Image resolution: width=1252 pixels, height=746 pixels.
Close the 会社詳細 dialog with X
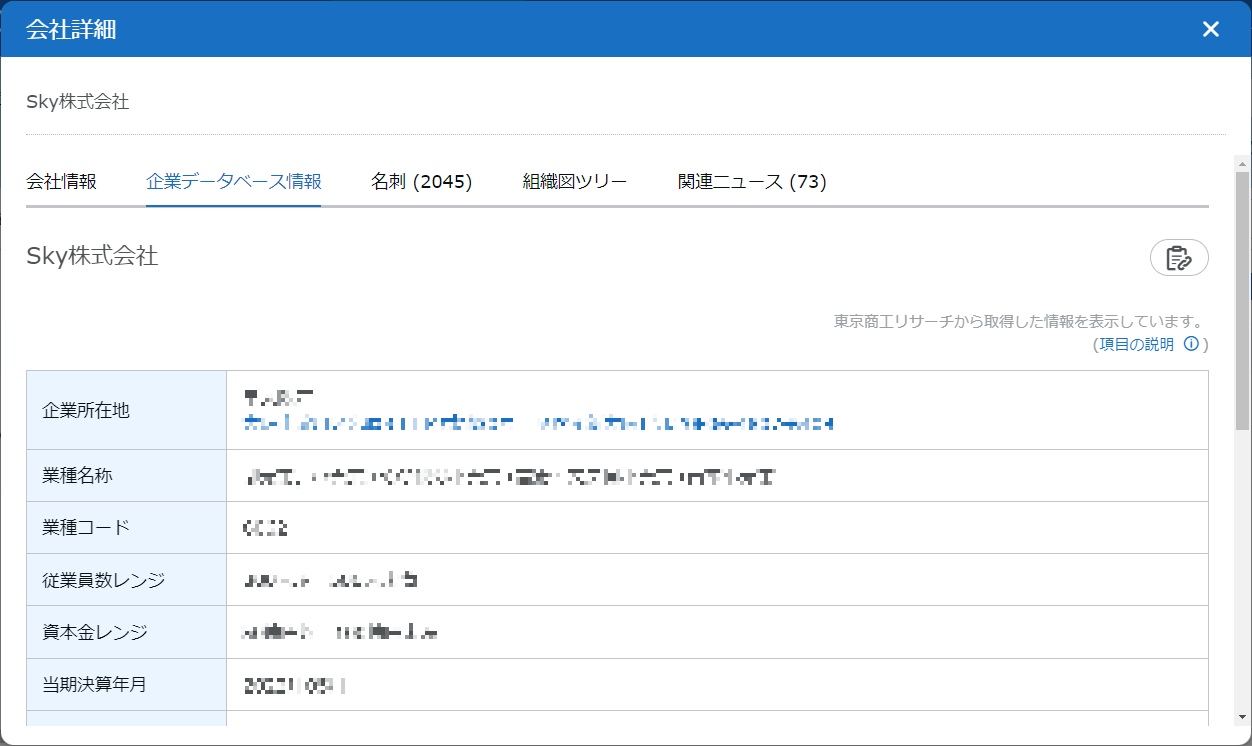pyautogui.click(x=1210, y=29)
